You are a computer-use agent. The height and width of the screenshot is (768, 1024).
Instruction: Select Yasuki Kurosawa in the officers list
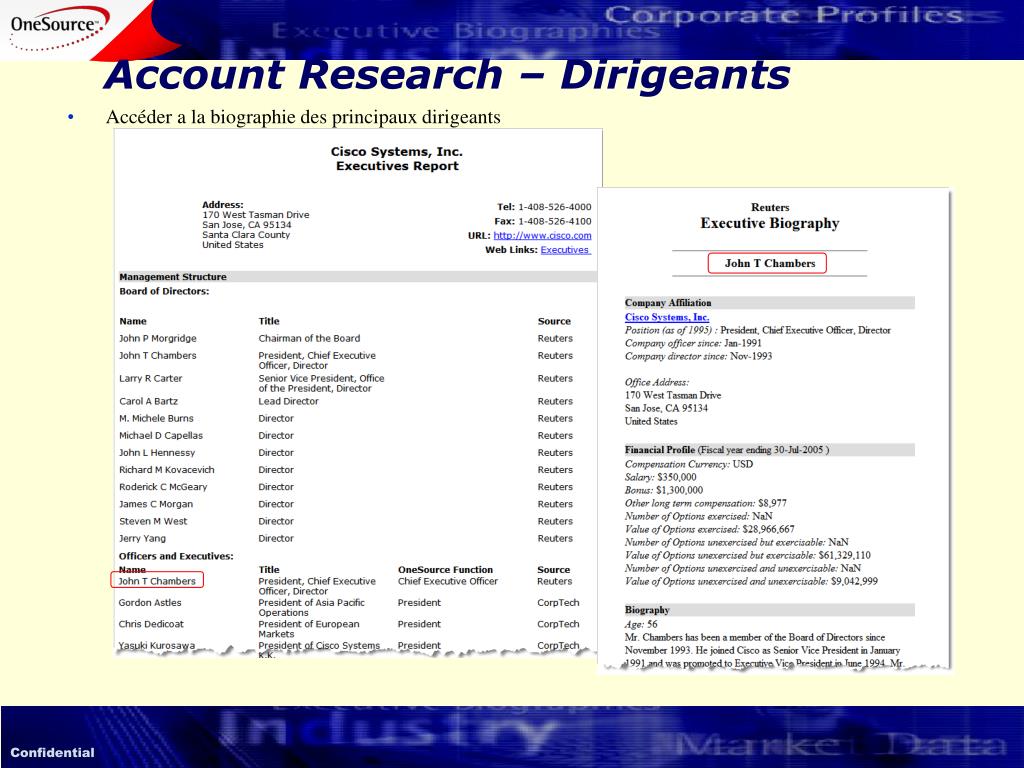point(156,645)
